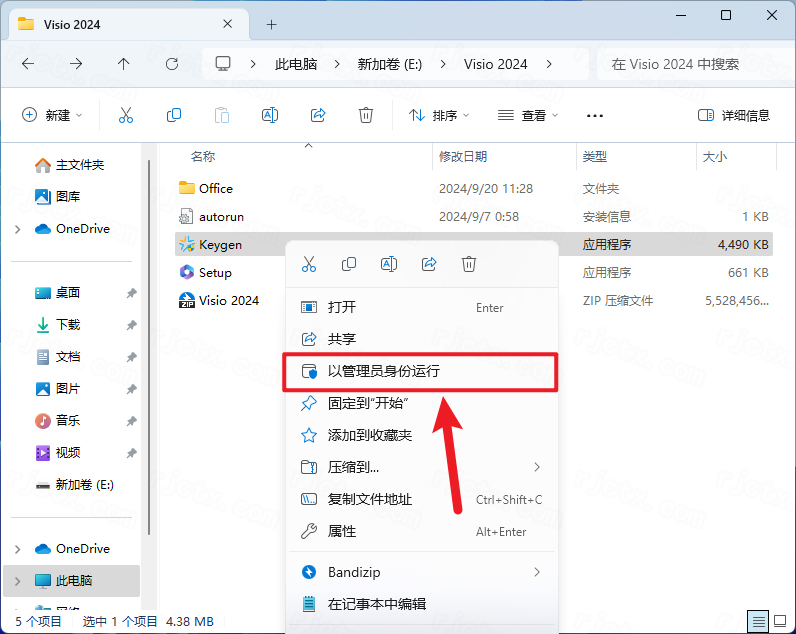Open the Office folder
This screenshot has height=634, width=796.
(474, 188)
